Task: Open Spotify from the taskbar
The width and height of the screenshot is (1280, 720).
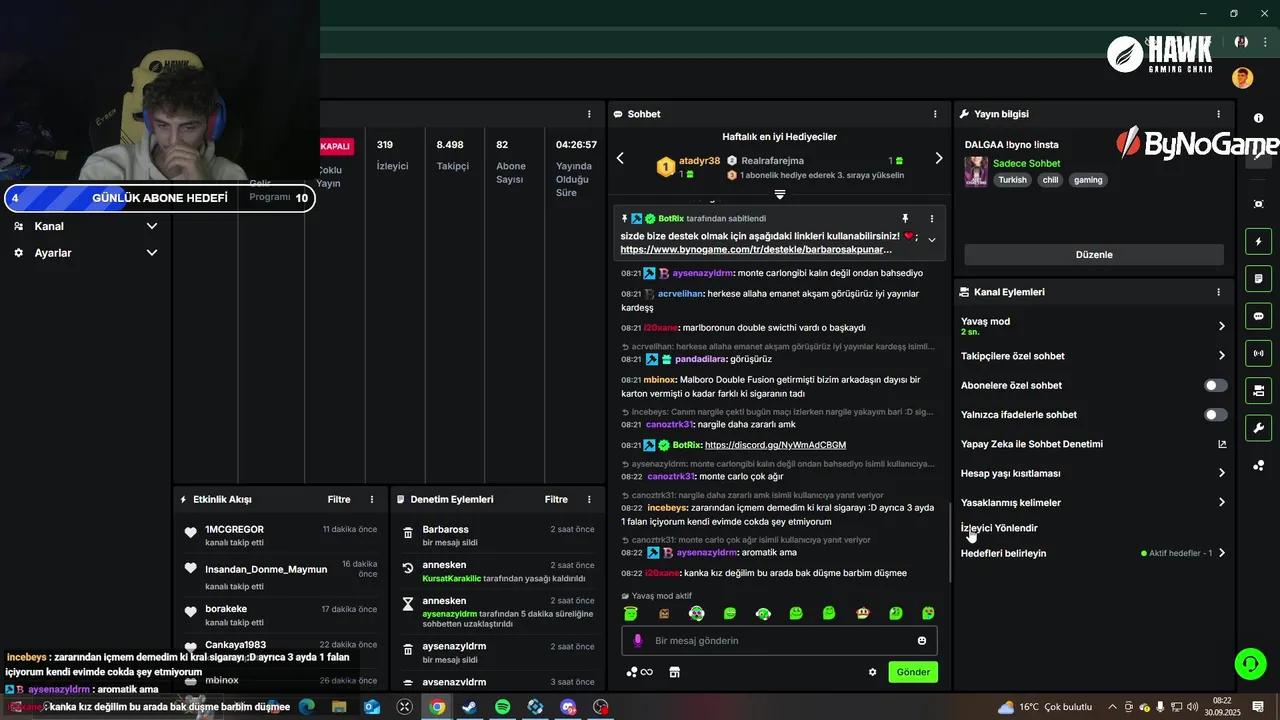Action: point(503,707)
